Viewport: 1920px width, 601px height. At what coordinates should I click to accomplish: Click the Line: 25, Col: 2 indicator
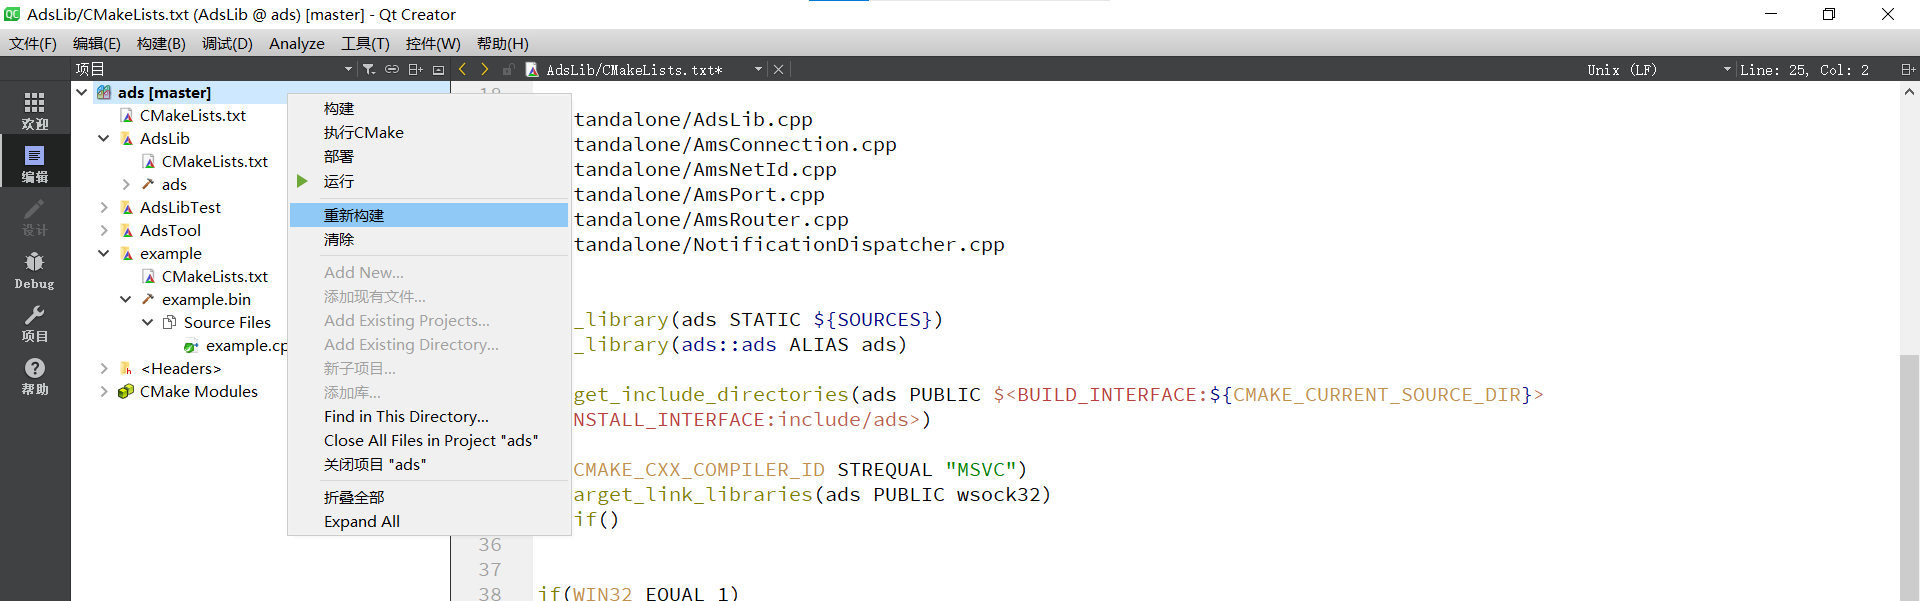pyautogui.click(x=1804, y=70)
